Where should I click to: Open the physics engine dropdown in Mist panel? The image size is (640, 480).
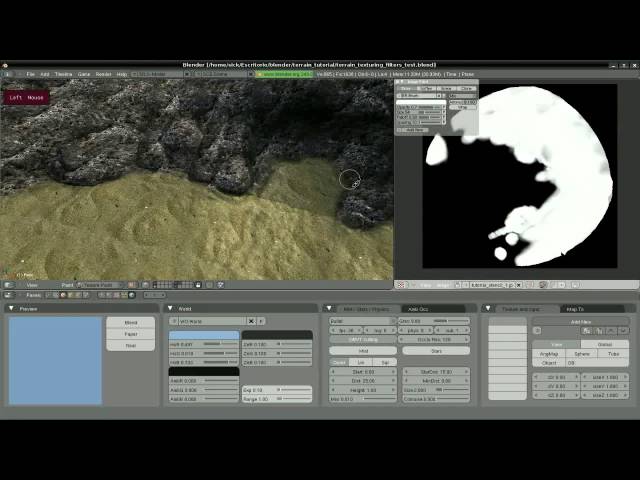click(363, 321)
